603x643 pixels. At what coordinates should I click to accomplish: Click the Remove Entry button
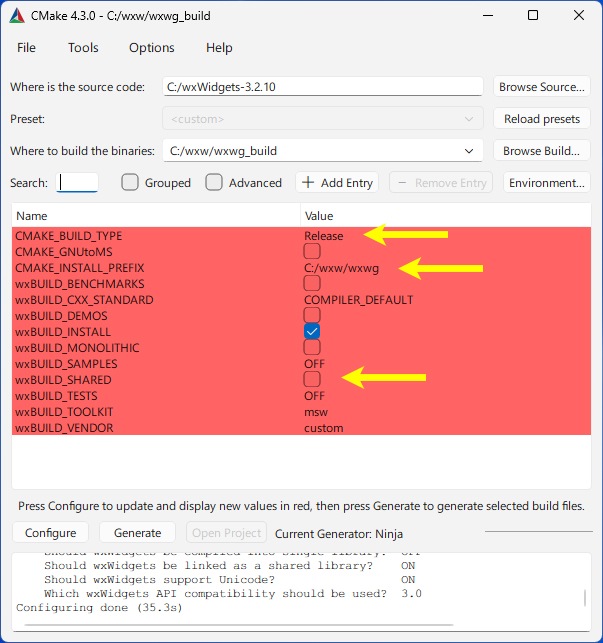(x=441, y=182)
